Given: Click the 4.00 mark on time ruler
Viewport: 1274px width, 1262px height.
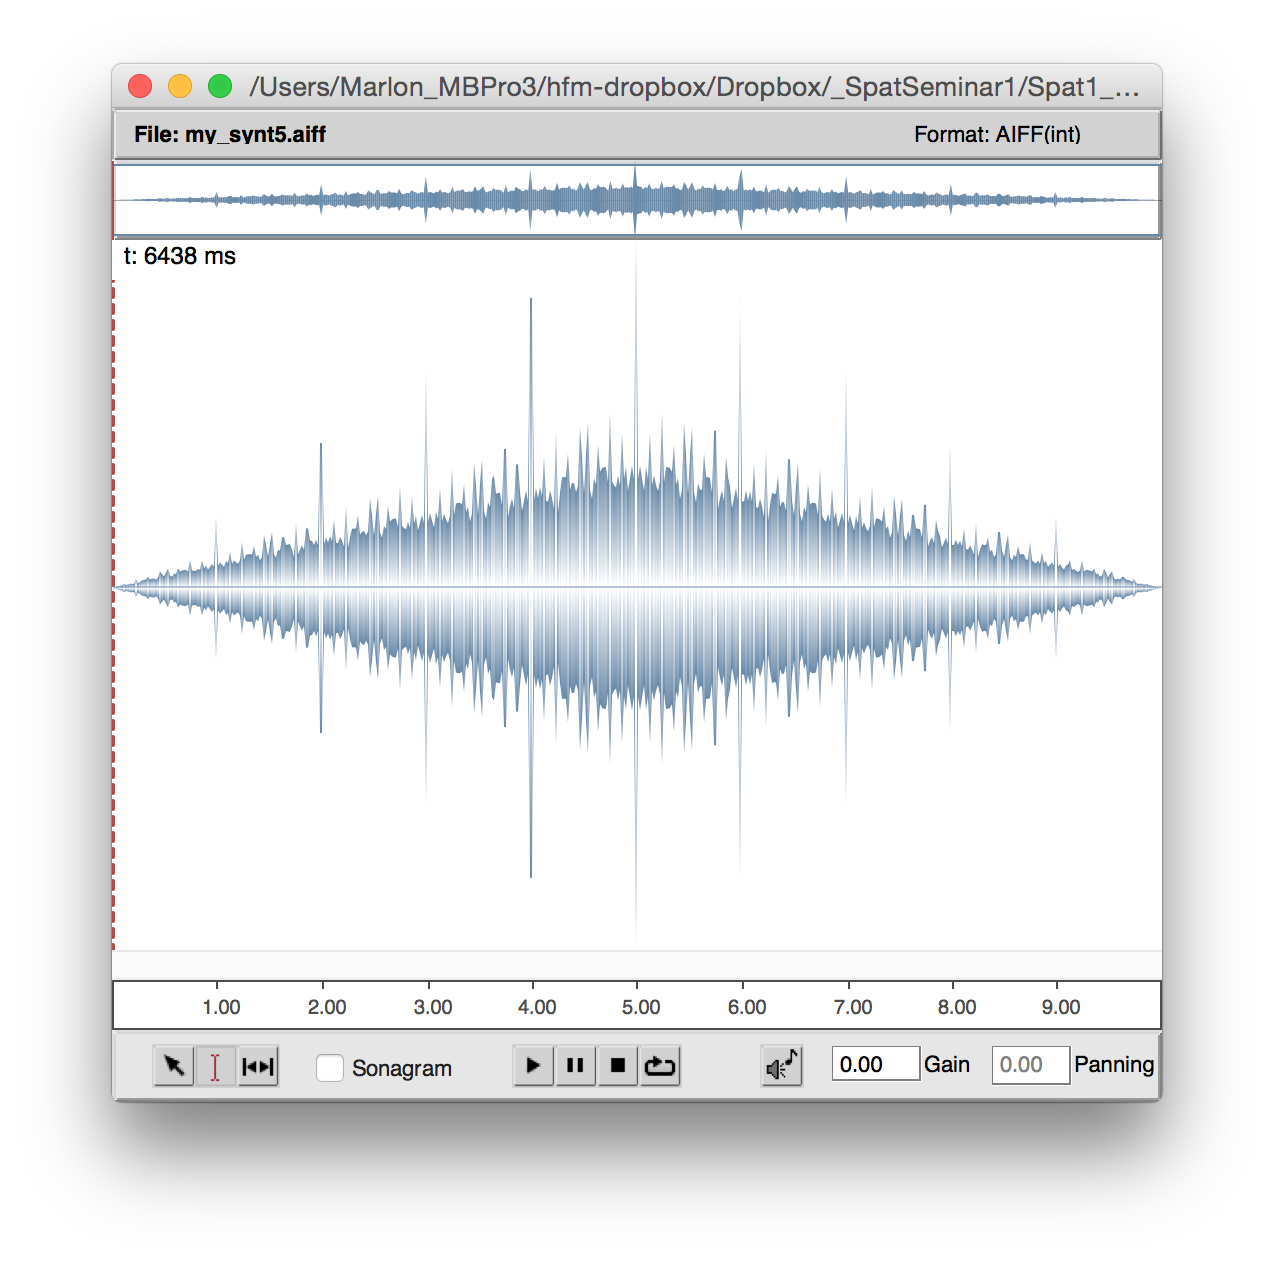Looking at the screenshot, I should pos(537,1007).
